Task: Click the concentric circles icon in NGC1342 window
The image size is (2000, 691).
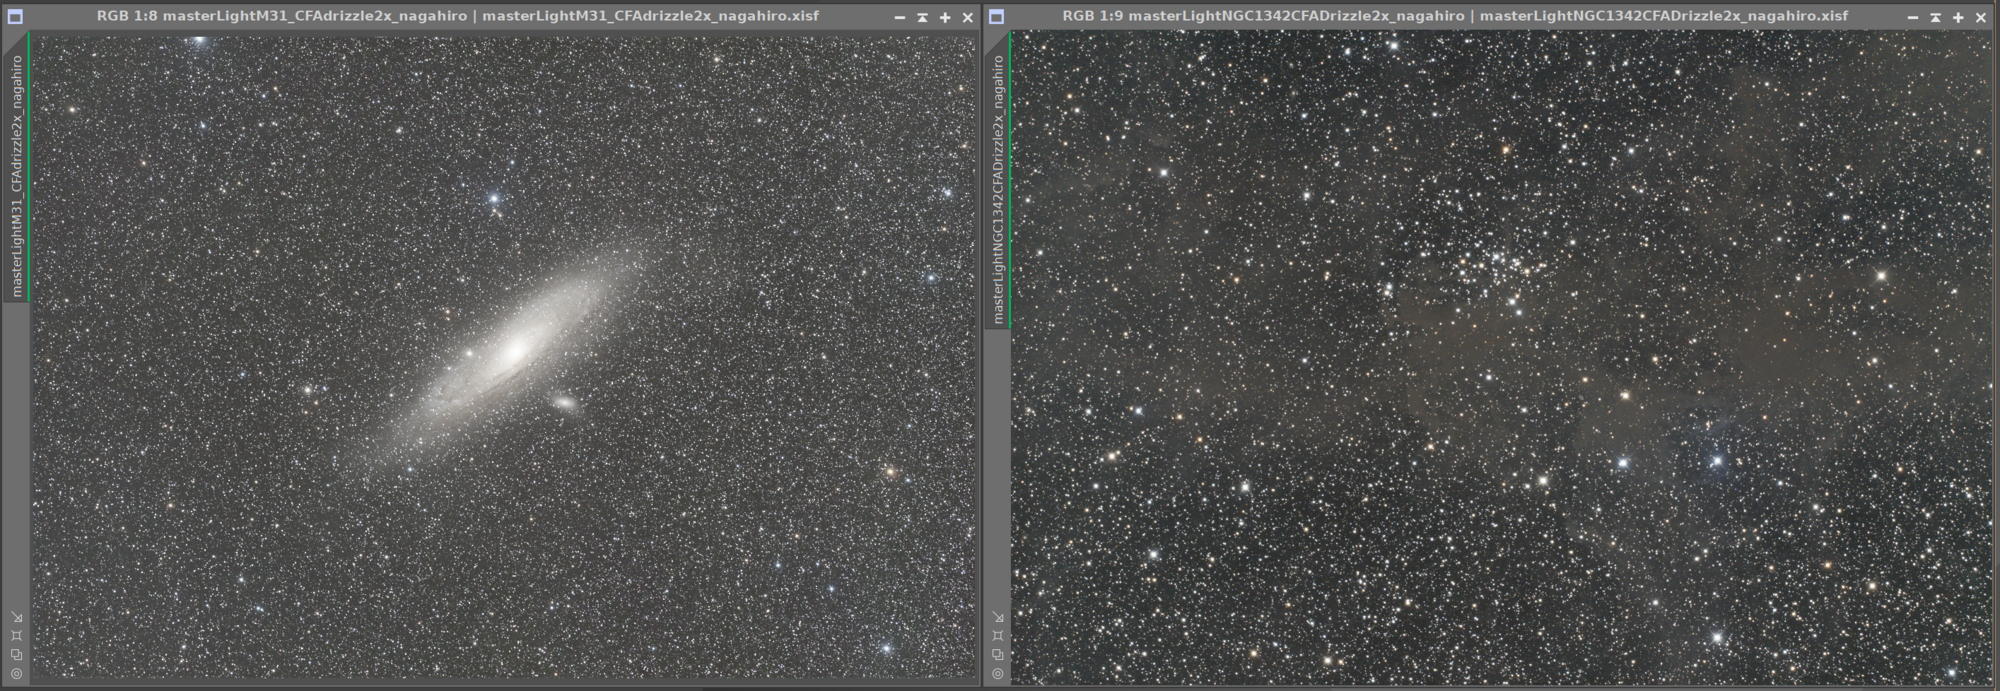Action: pos(998,674)
